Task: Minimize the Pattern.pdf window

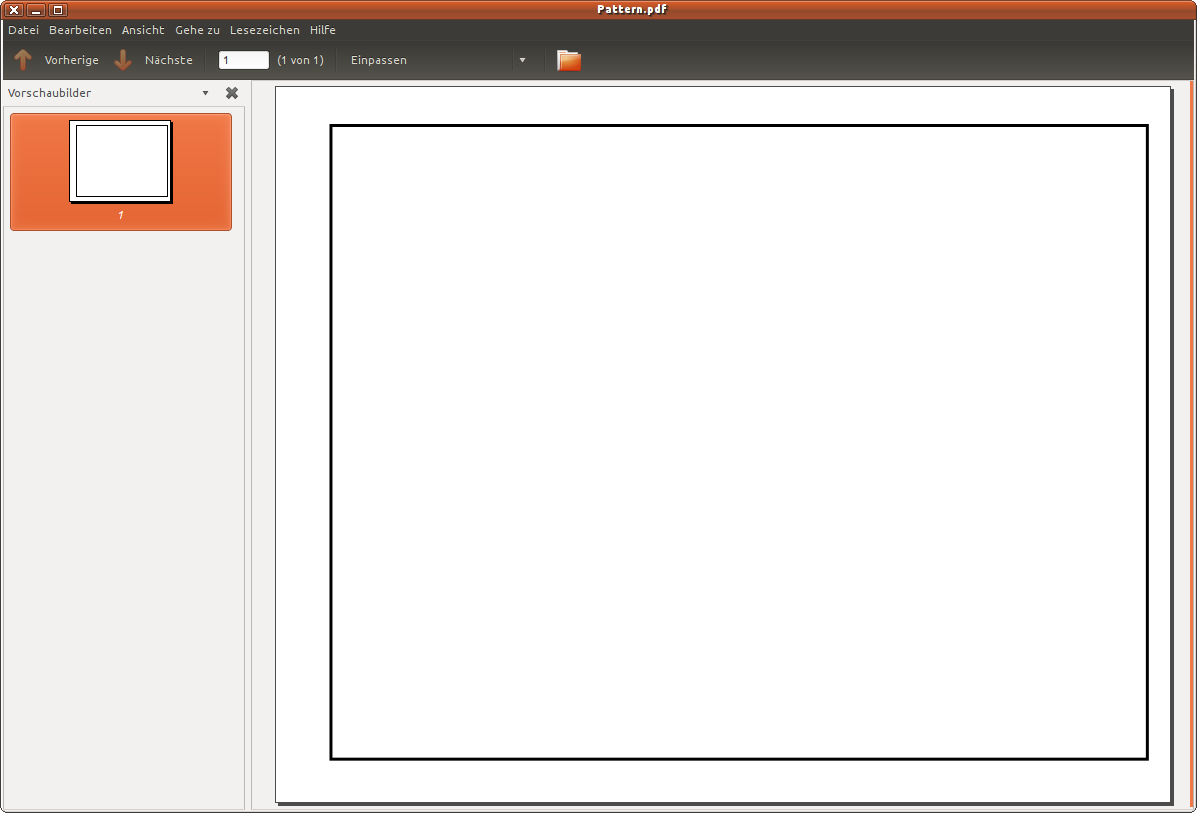Action: pos(36,10)
